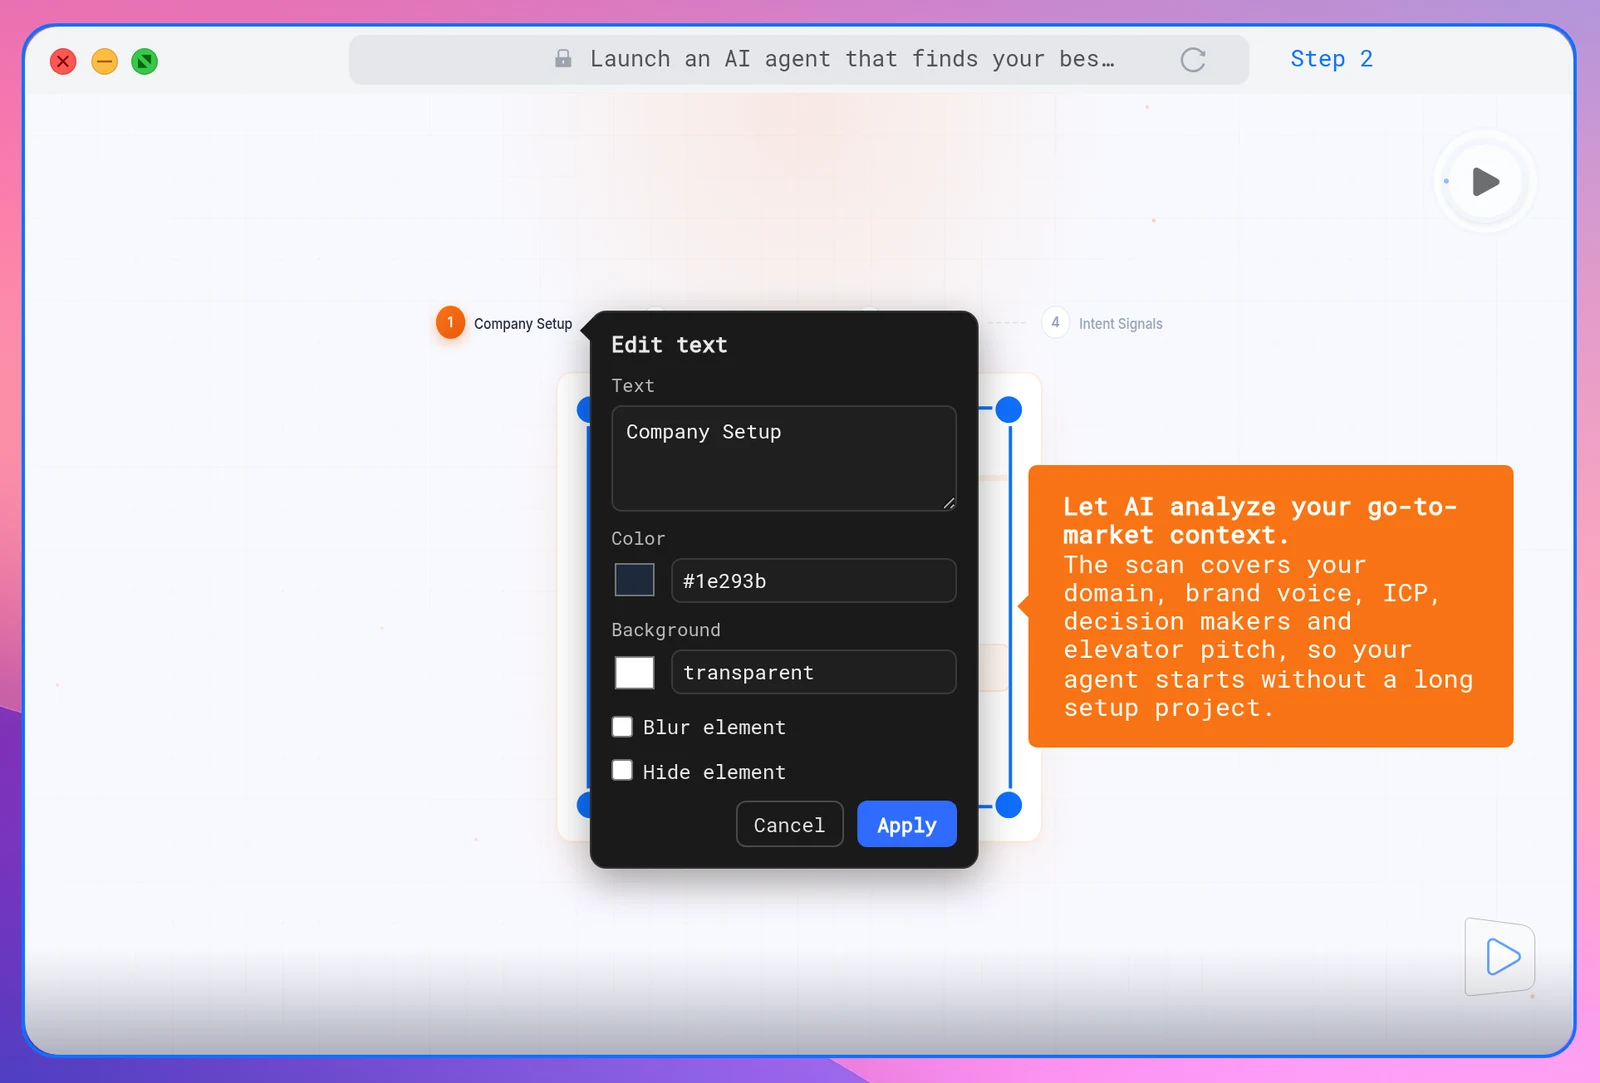1600x1083 pixels.
Task: Click the Edit text dialog title
Action: [x=669, y=345]
